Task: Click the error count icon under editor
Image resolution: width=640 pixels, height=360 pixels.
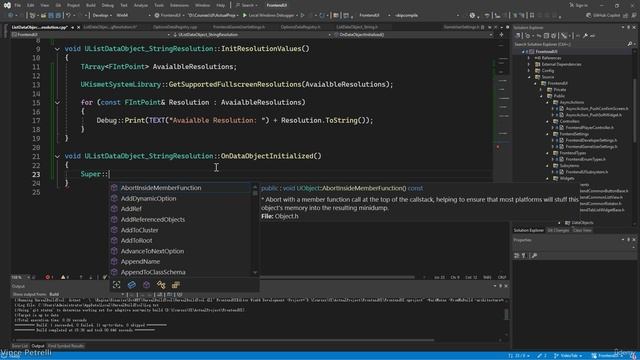Action: (48, 277)
